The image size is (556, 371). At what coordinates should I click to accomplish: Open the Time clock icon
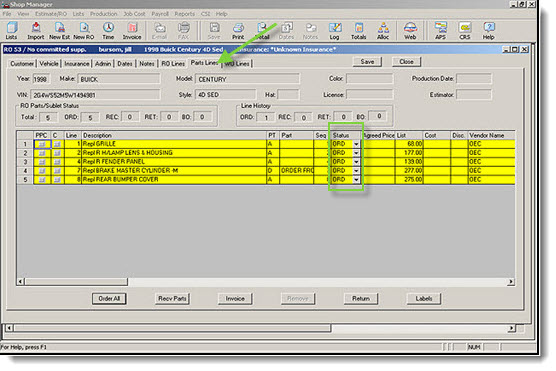coord(108,31)
